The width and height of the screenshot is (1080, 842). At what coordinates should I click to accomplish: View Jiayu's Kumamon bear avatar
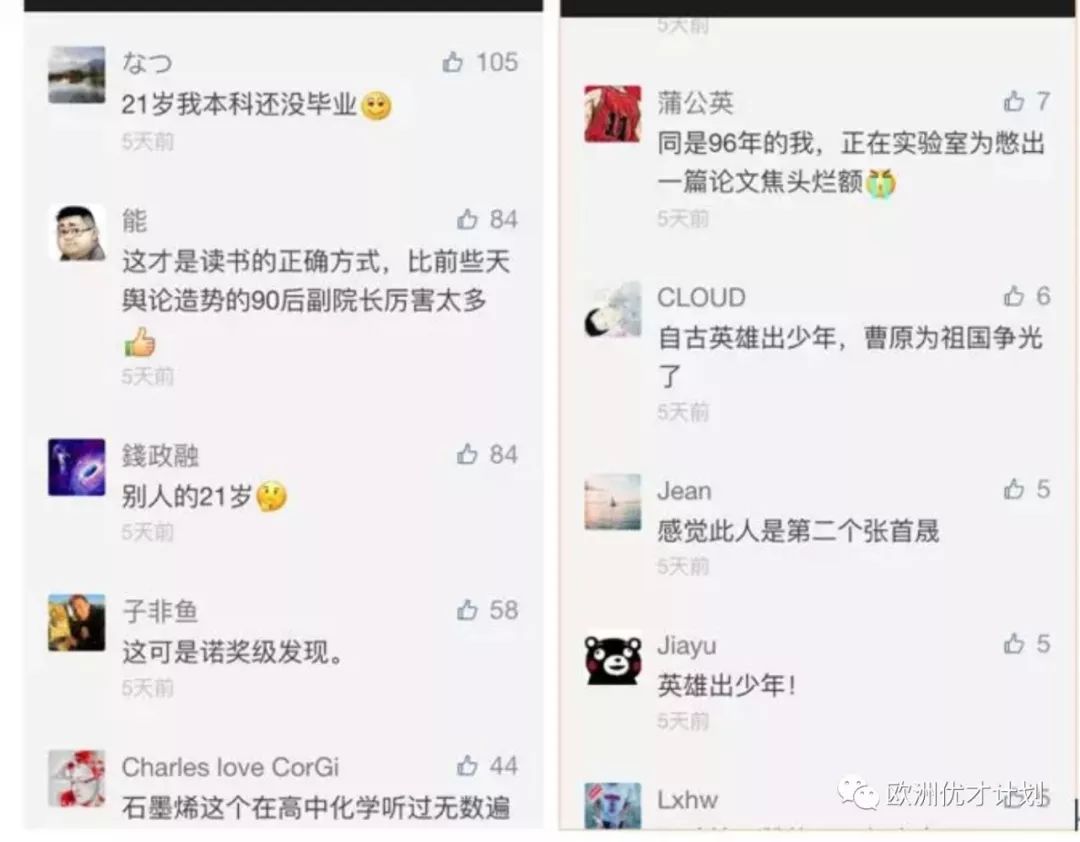tap(612, 659)
